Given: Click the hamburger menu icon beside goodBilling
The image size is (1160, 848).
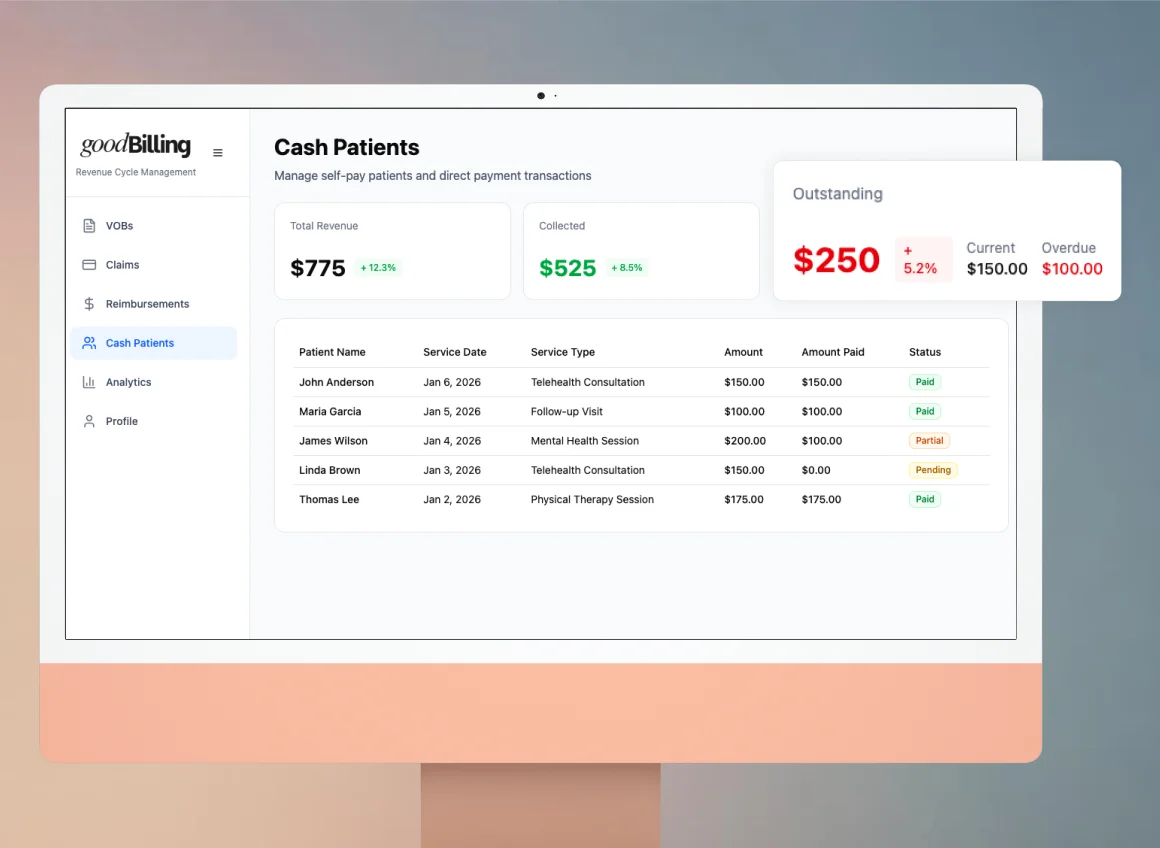Looking at the screenshot, I should pyautogui.click(x=218, y=152).
